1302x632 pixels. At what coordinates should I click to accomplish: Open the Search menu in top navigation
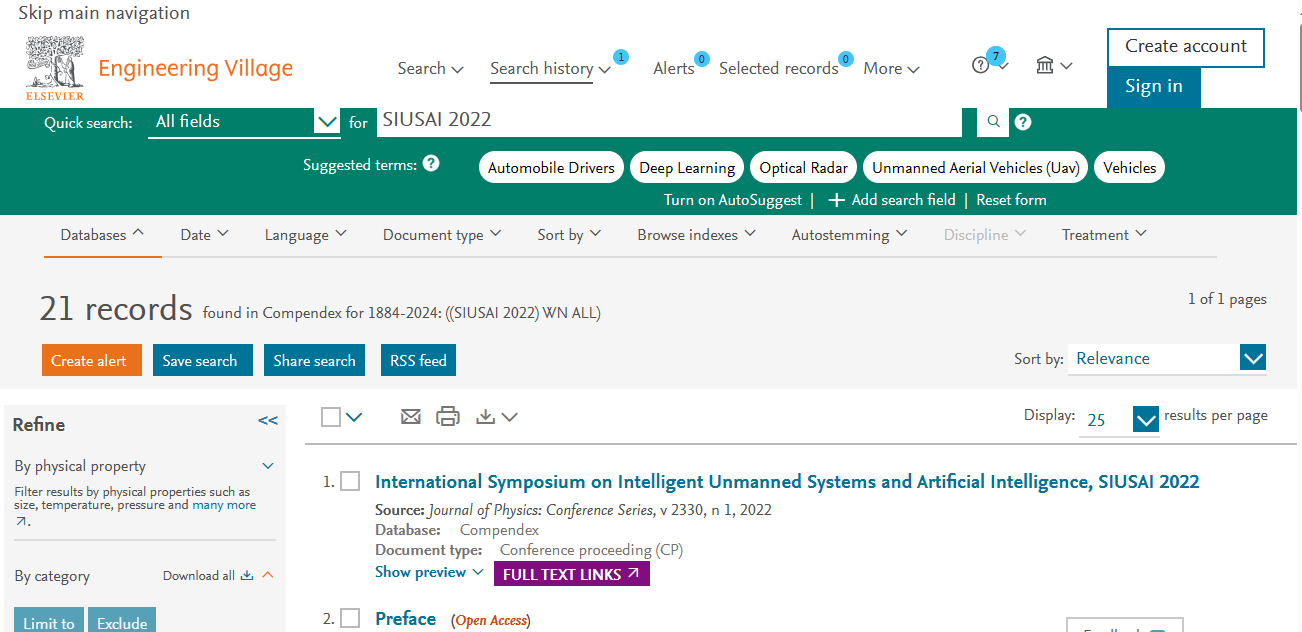click(x=430, y=68)
